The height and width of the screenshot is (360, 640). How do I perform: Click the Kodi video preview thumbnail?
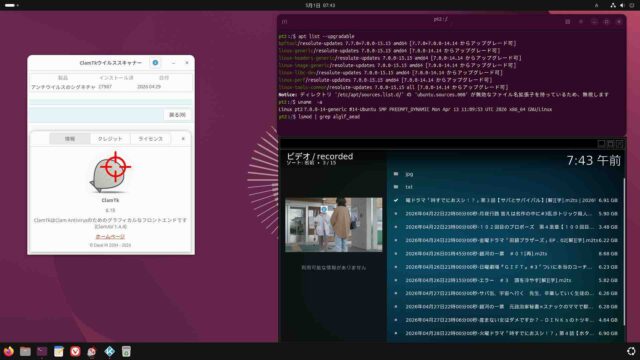coord(333,225)
